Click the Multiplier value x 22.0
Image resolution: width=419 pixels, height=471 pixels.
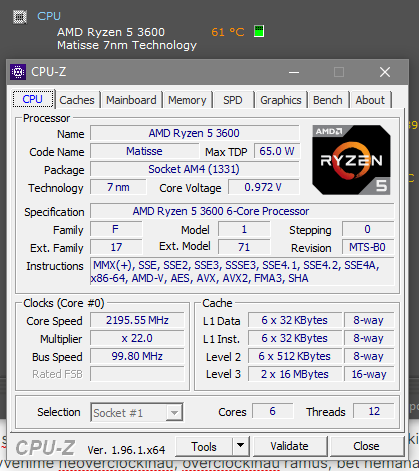pyautogui.click(x=137, y=338)
